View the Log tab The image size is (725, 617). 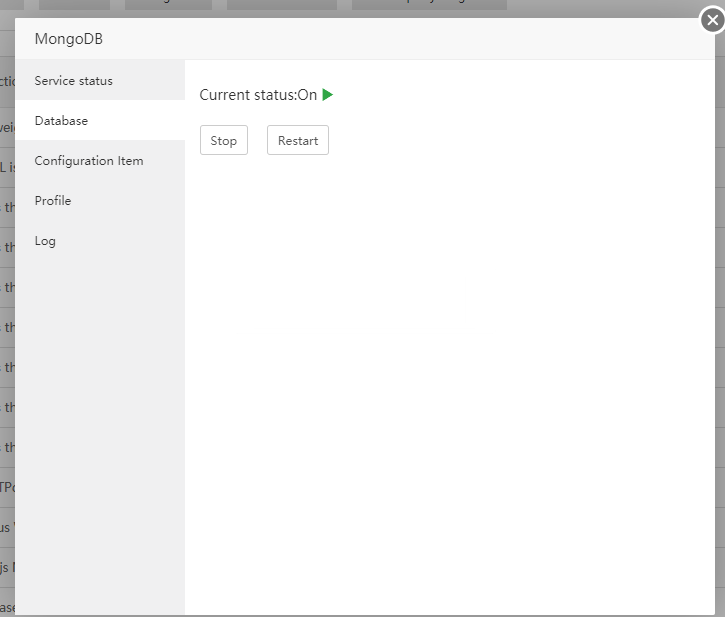tap(100, 241)
